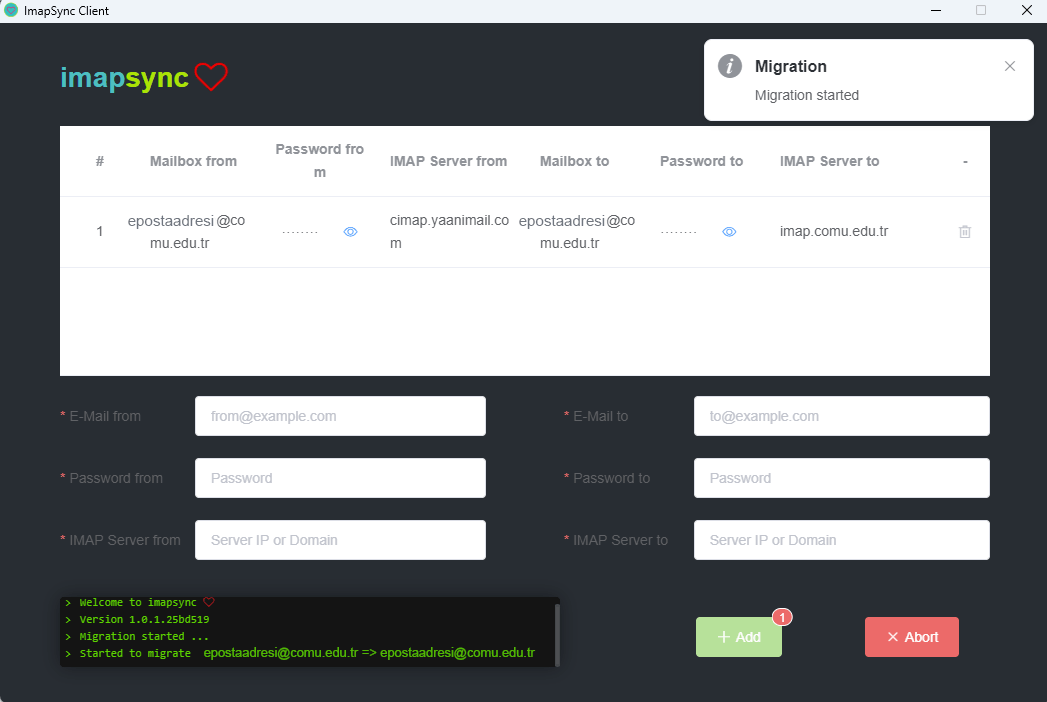
Task: Click the ImapSync Client title bar icon
Action: [11, 10]
